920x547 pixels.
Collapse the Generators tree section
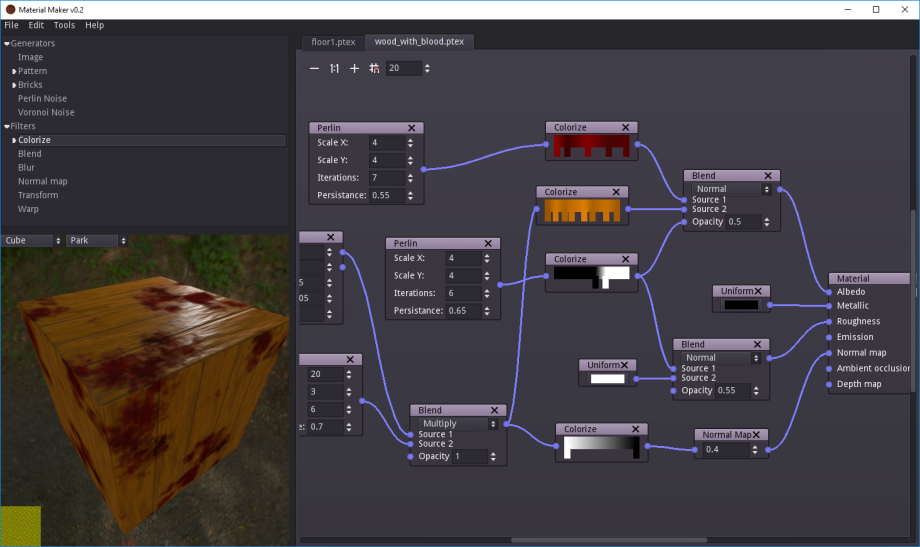coord(6,44)
